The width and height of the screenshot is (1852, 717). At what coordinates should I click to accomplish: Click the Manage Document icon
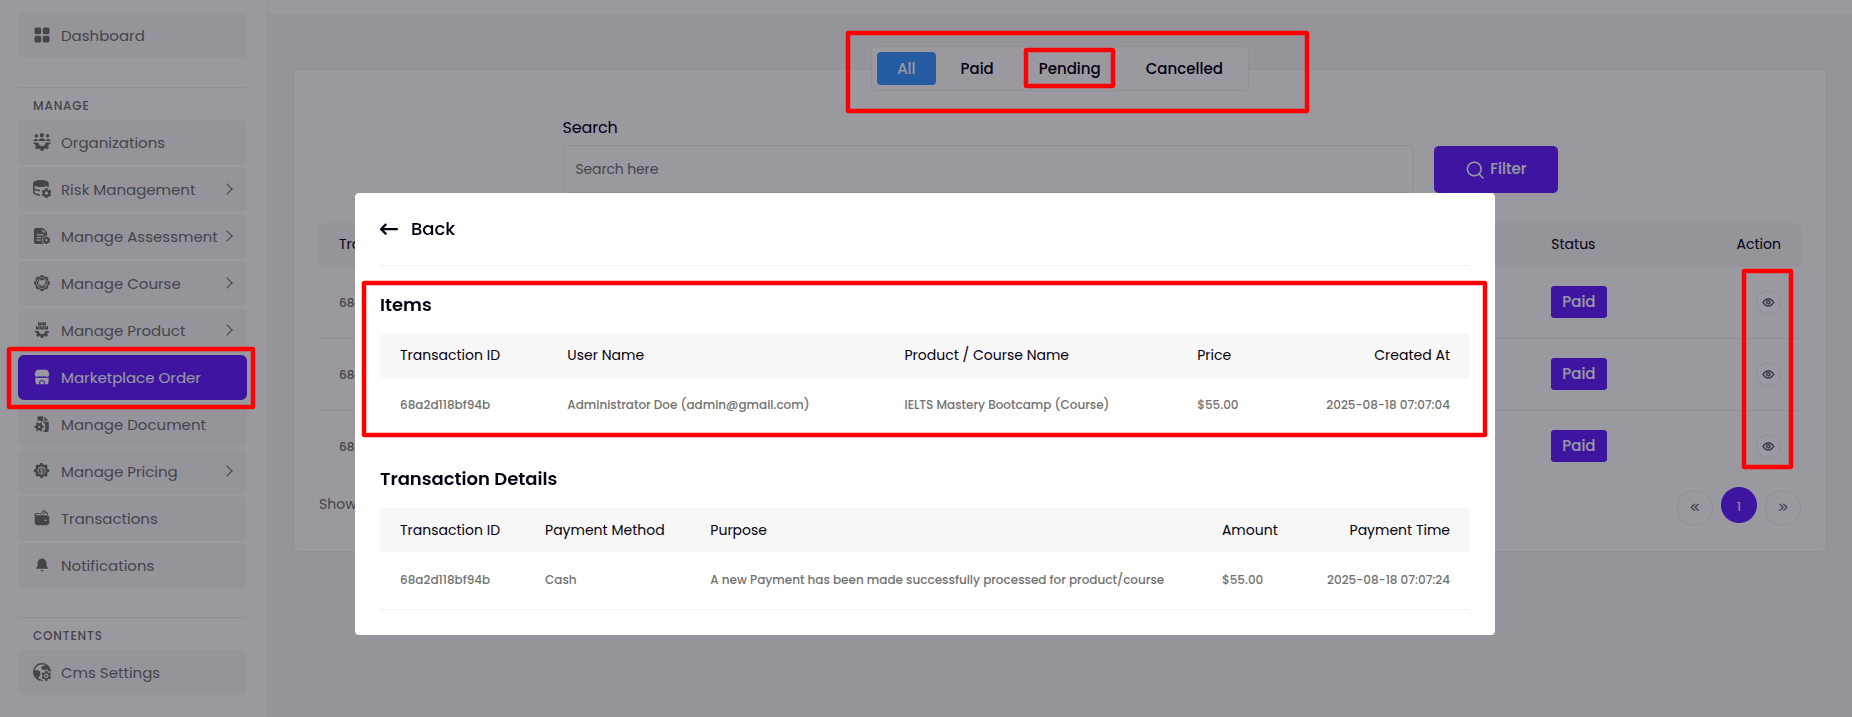[x=42, y=425]
